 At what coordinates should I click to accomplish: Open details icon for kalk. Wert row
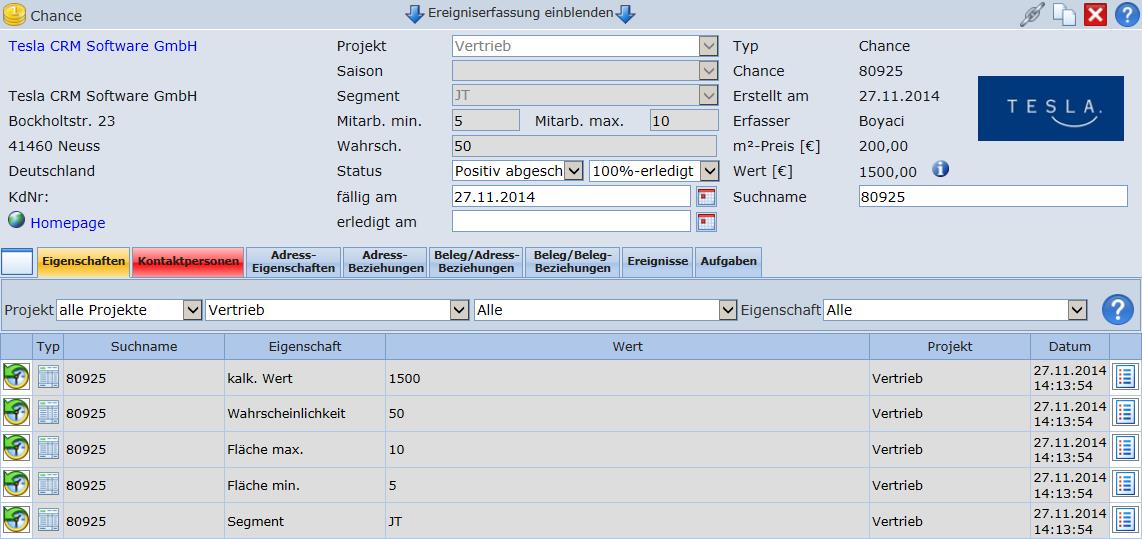pos(1125,377)
